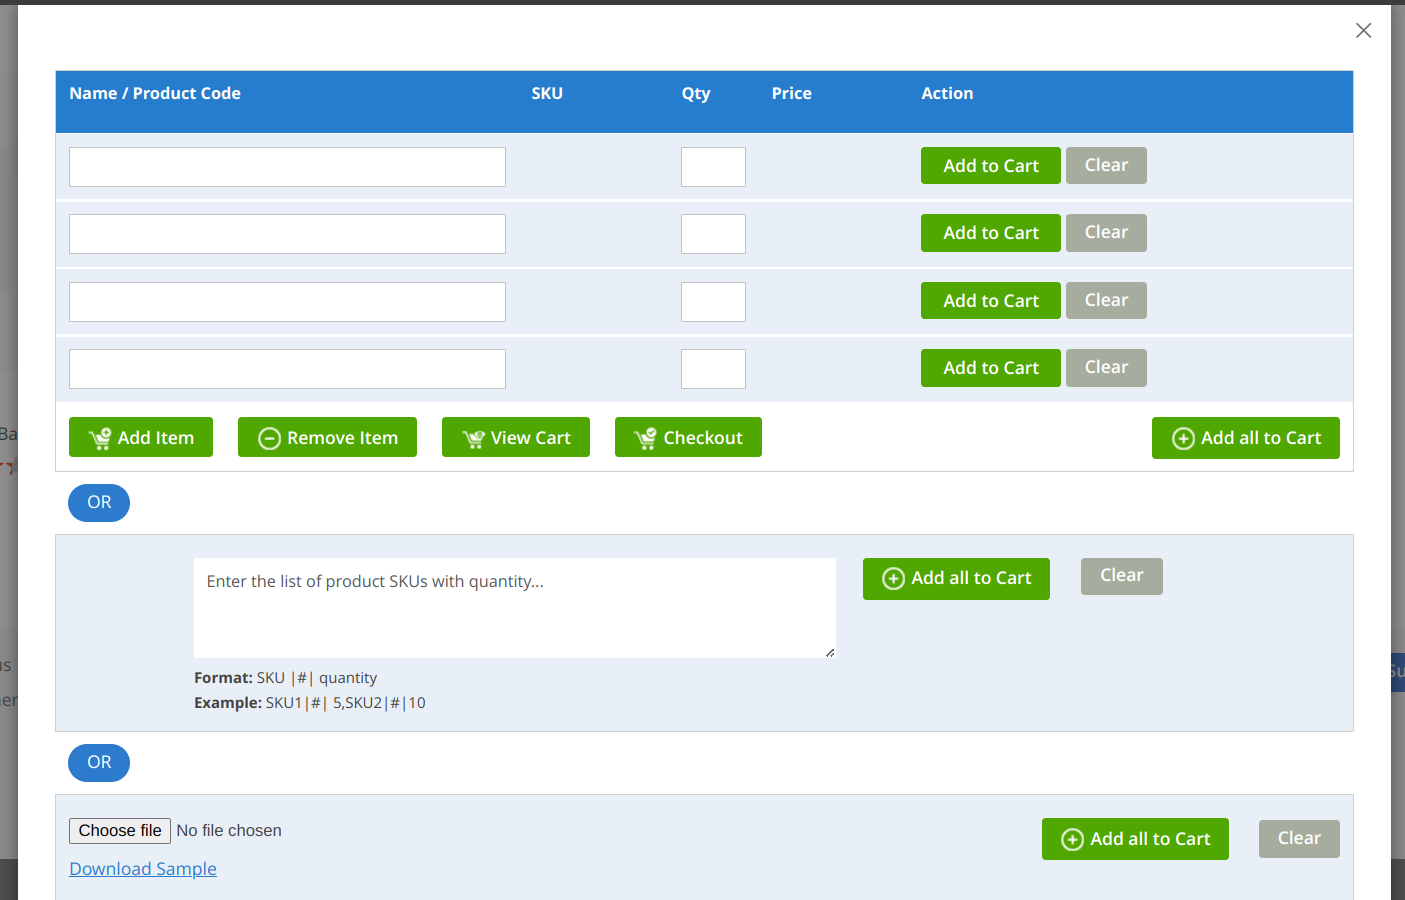Clear the SKU list text area

(1121, 576)
